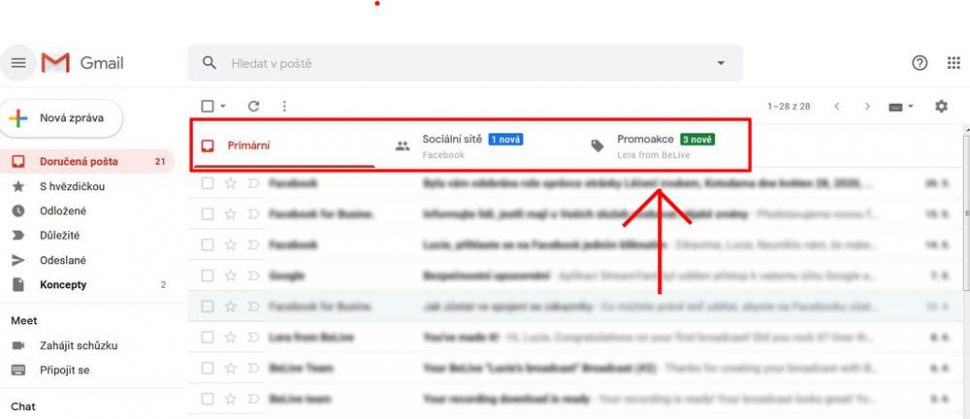
Task: Open dropdown arrow beside select-all checkbox
Action: [x=223, y=106]
